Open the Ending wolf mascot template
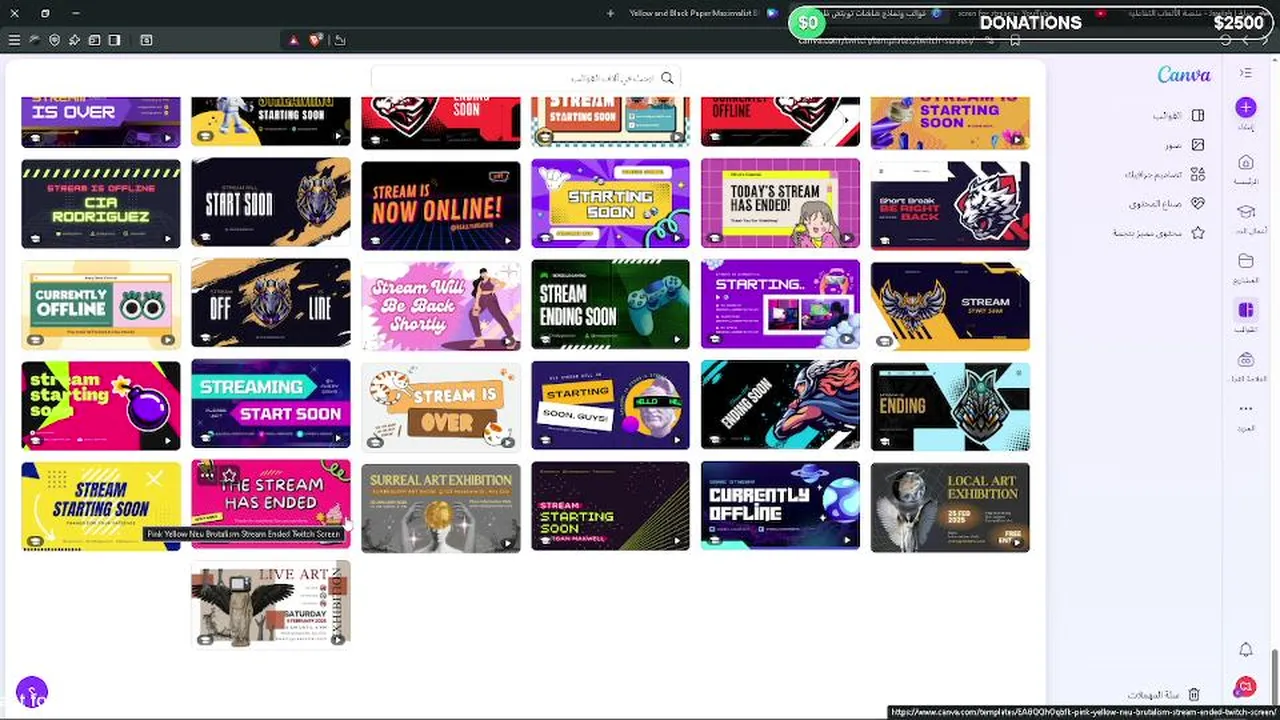 click(950, 405)
